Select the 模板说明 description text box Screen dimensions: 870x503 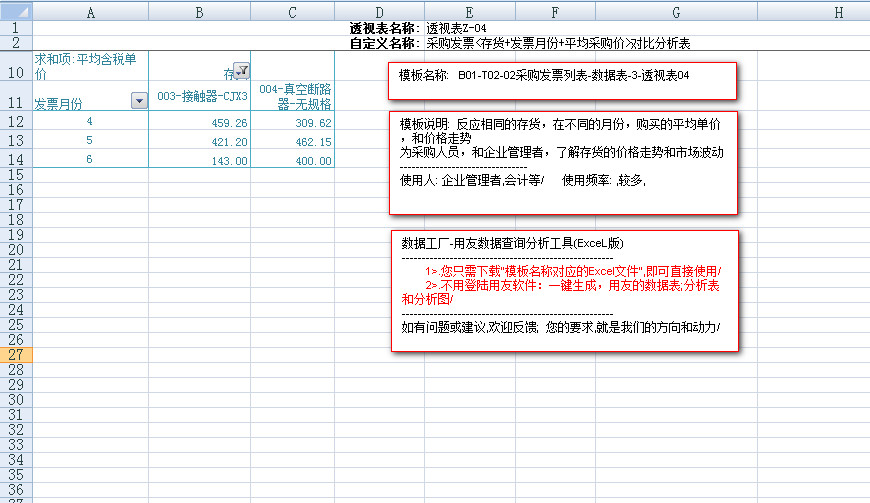(563, 162)
